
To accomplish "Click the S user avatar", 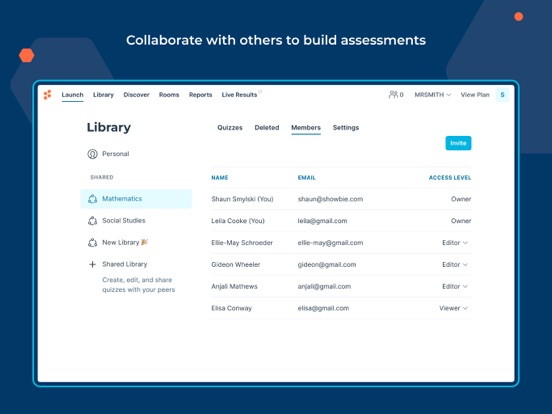I will [502, 95].
